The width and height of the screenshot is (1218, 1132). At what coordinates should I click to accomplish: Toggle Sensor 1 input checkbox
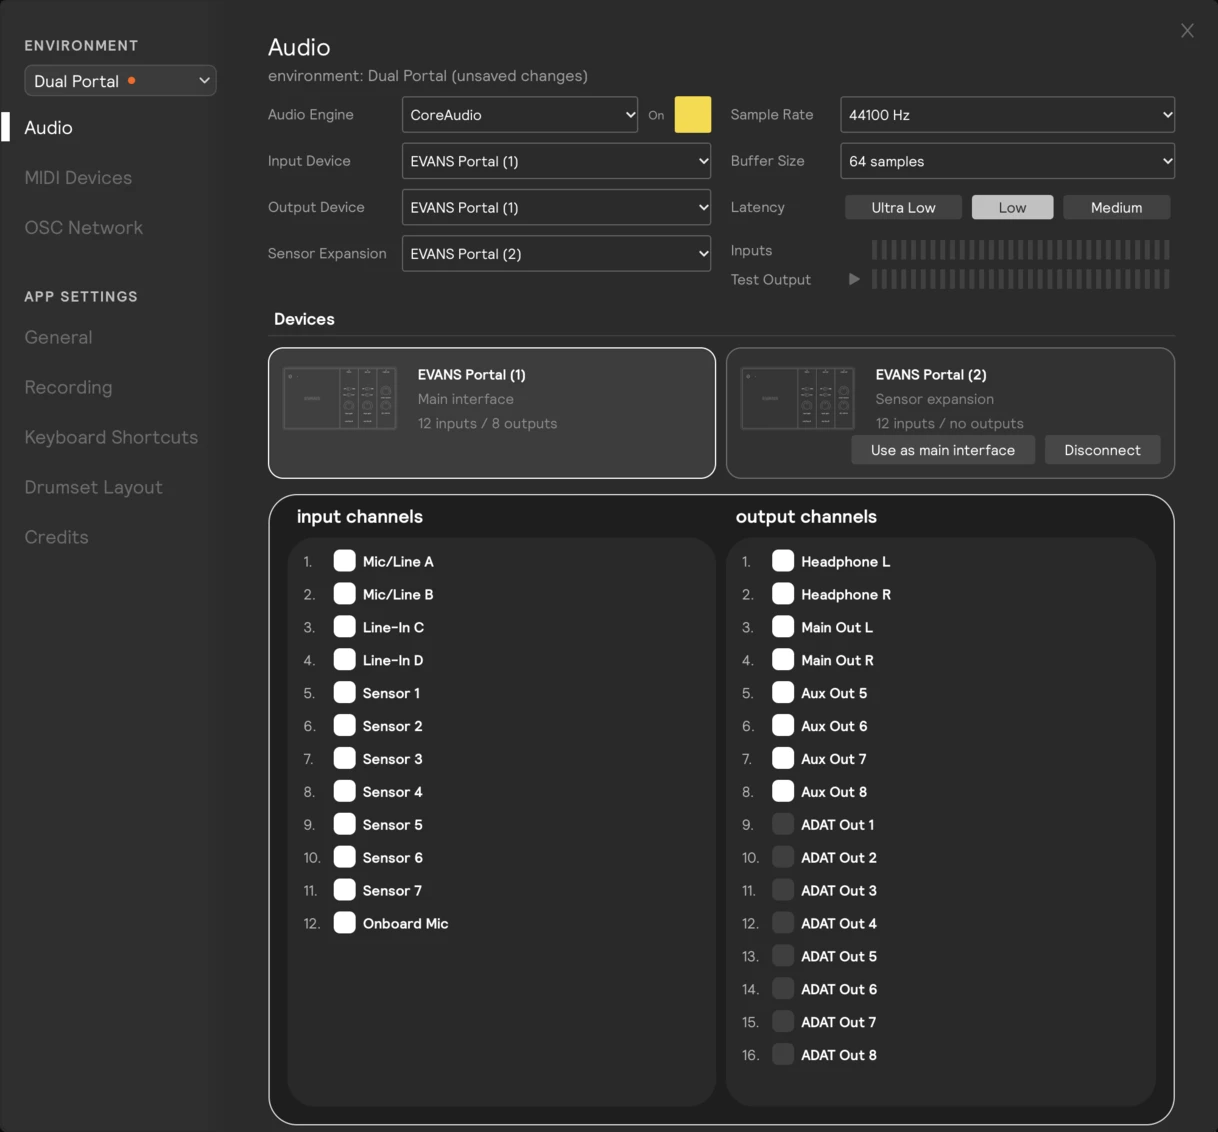344,693
